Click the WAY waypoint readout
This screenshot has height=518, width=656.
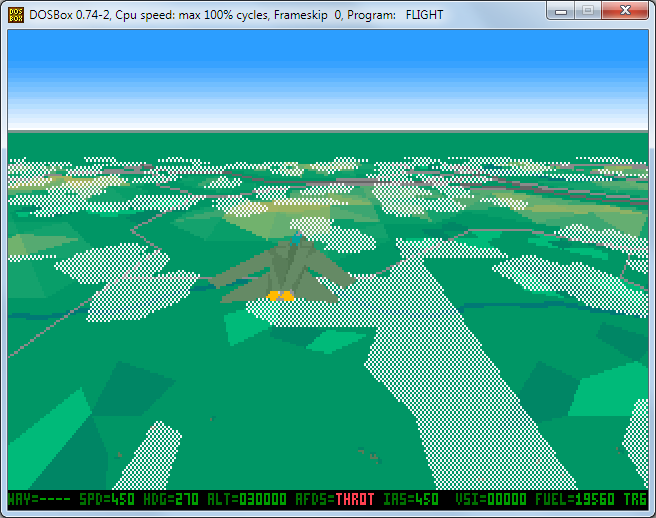(34, 499)
